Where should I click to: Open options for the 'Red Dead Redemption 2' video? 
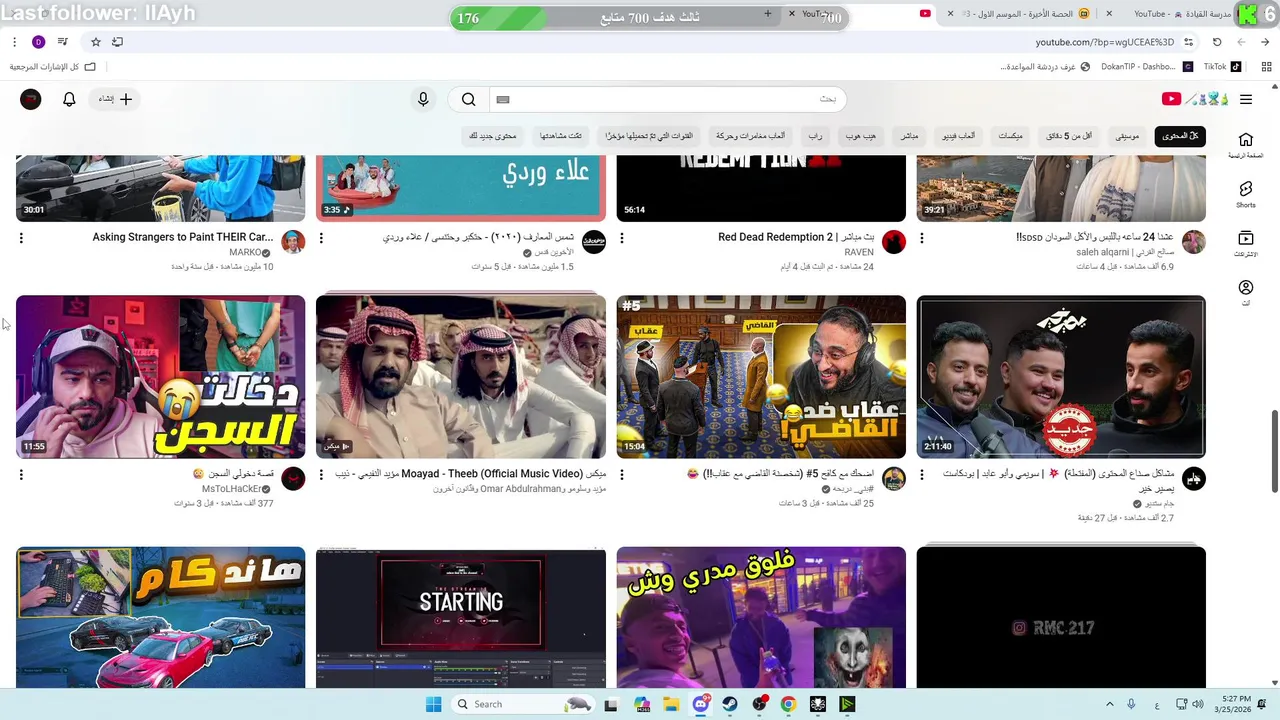click(x=622, y=238)
